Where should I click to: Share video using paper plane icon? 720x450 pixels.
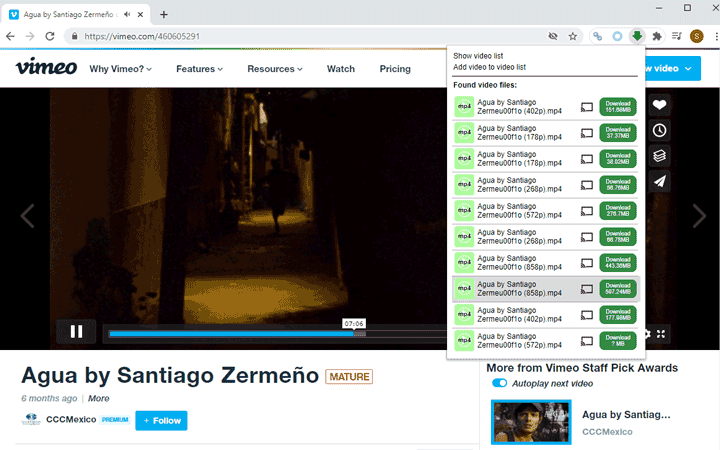click(660, 182)
